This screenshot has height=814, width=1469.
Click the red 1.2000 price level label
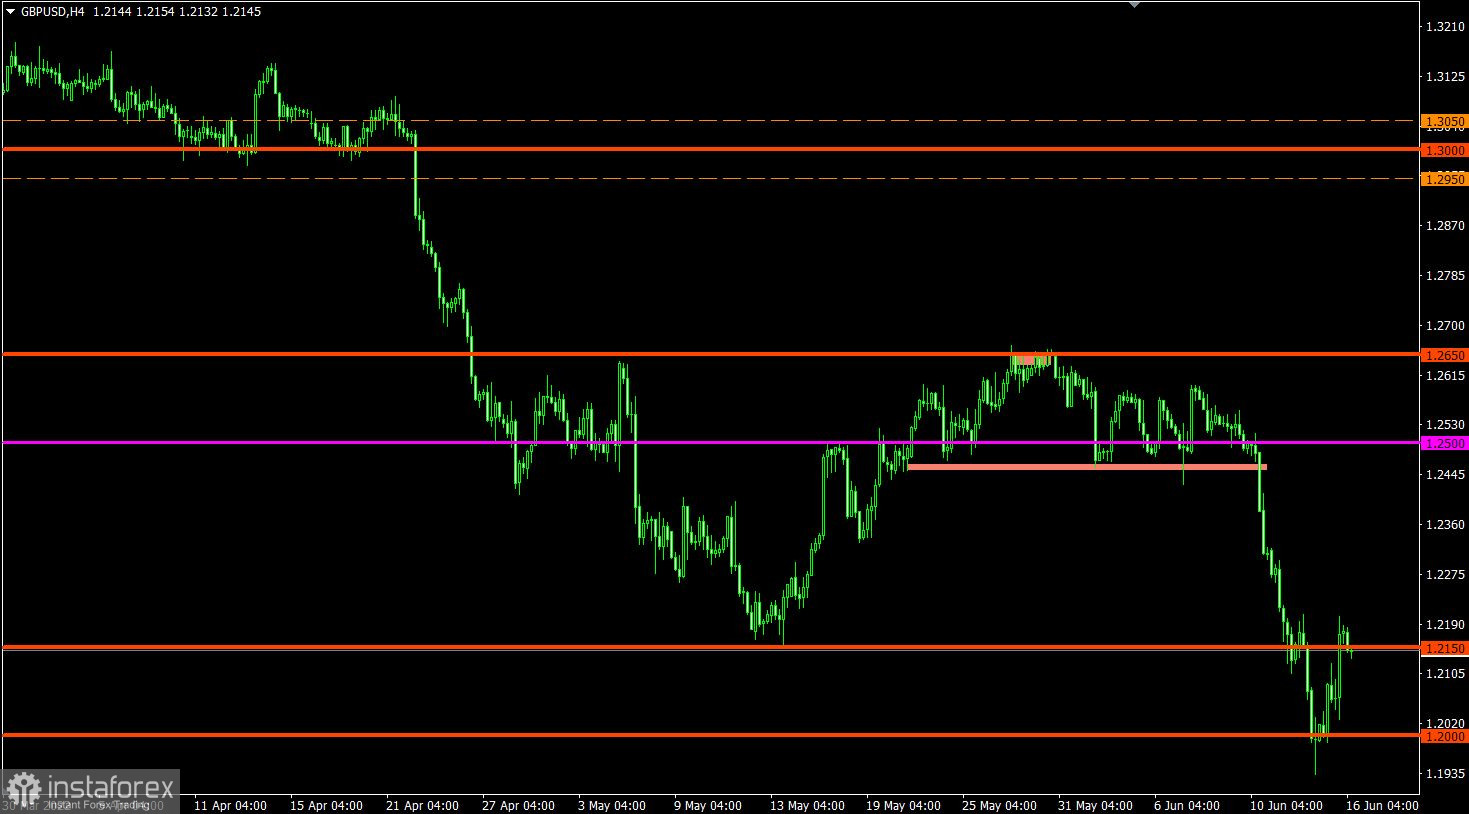click(x=1445, y=736)
